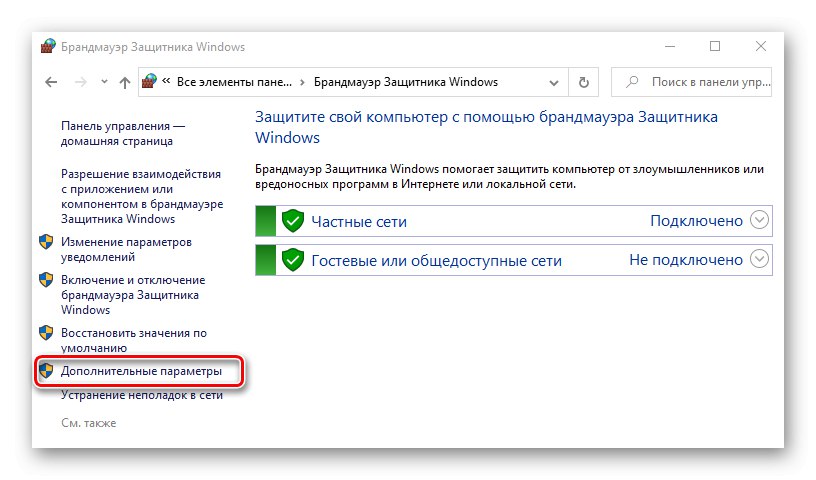Click shield icon beside 'Включение и отключение брандмауэра'
The width and height of the screenshot is (816, 480).
coord(46,280)
